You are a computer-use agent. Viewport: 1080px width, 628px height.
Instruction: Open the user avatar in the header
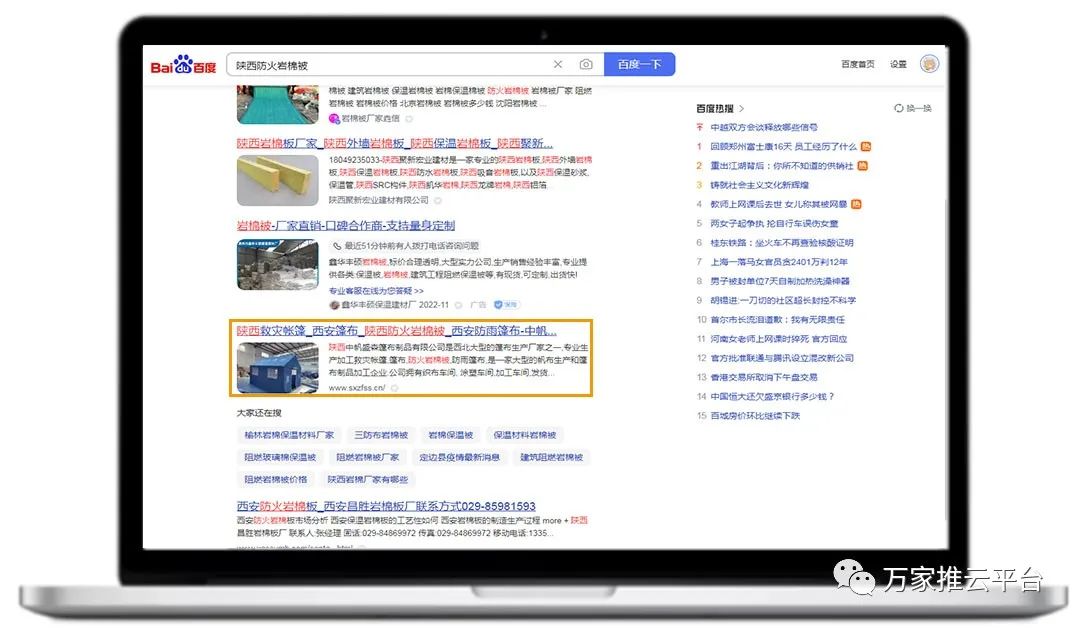929,64
